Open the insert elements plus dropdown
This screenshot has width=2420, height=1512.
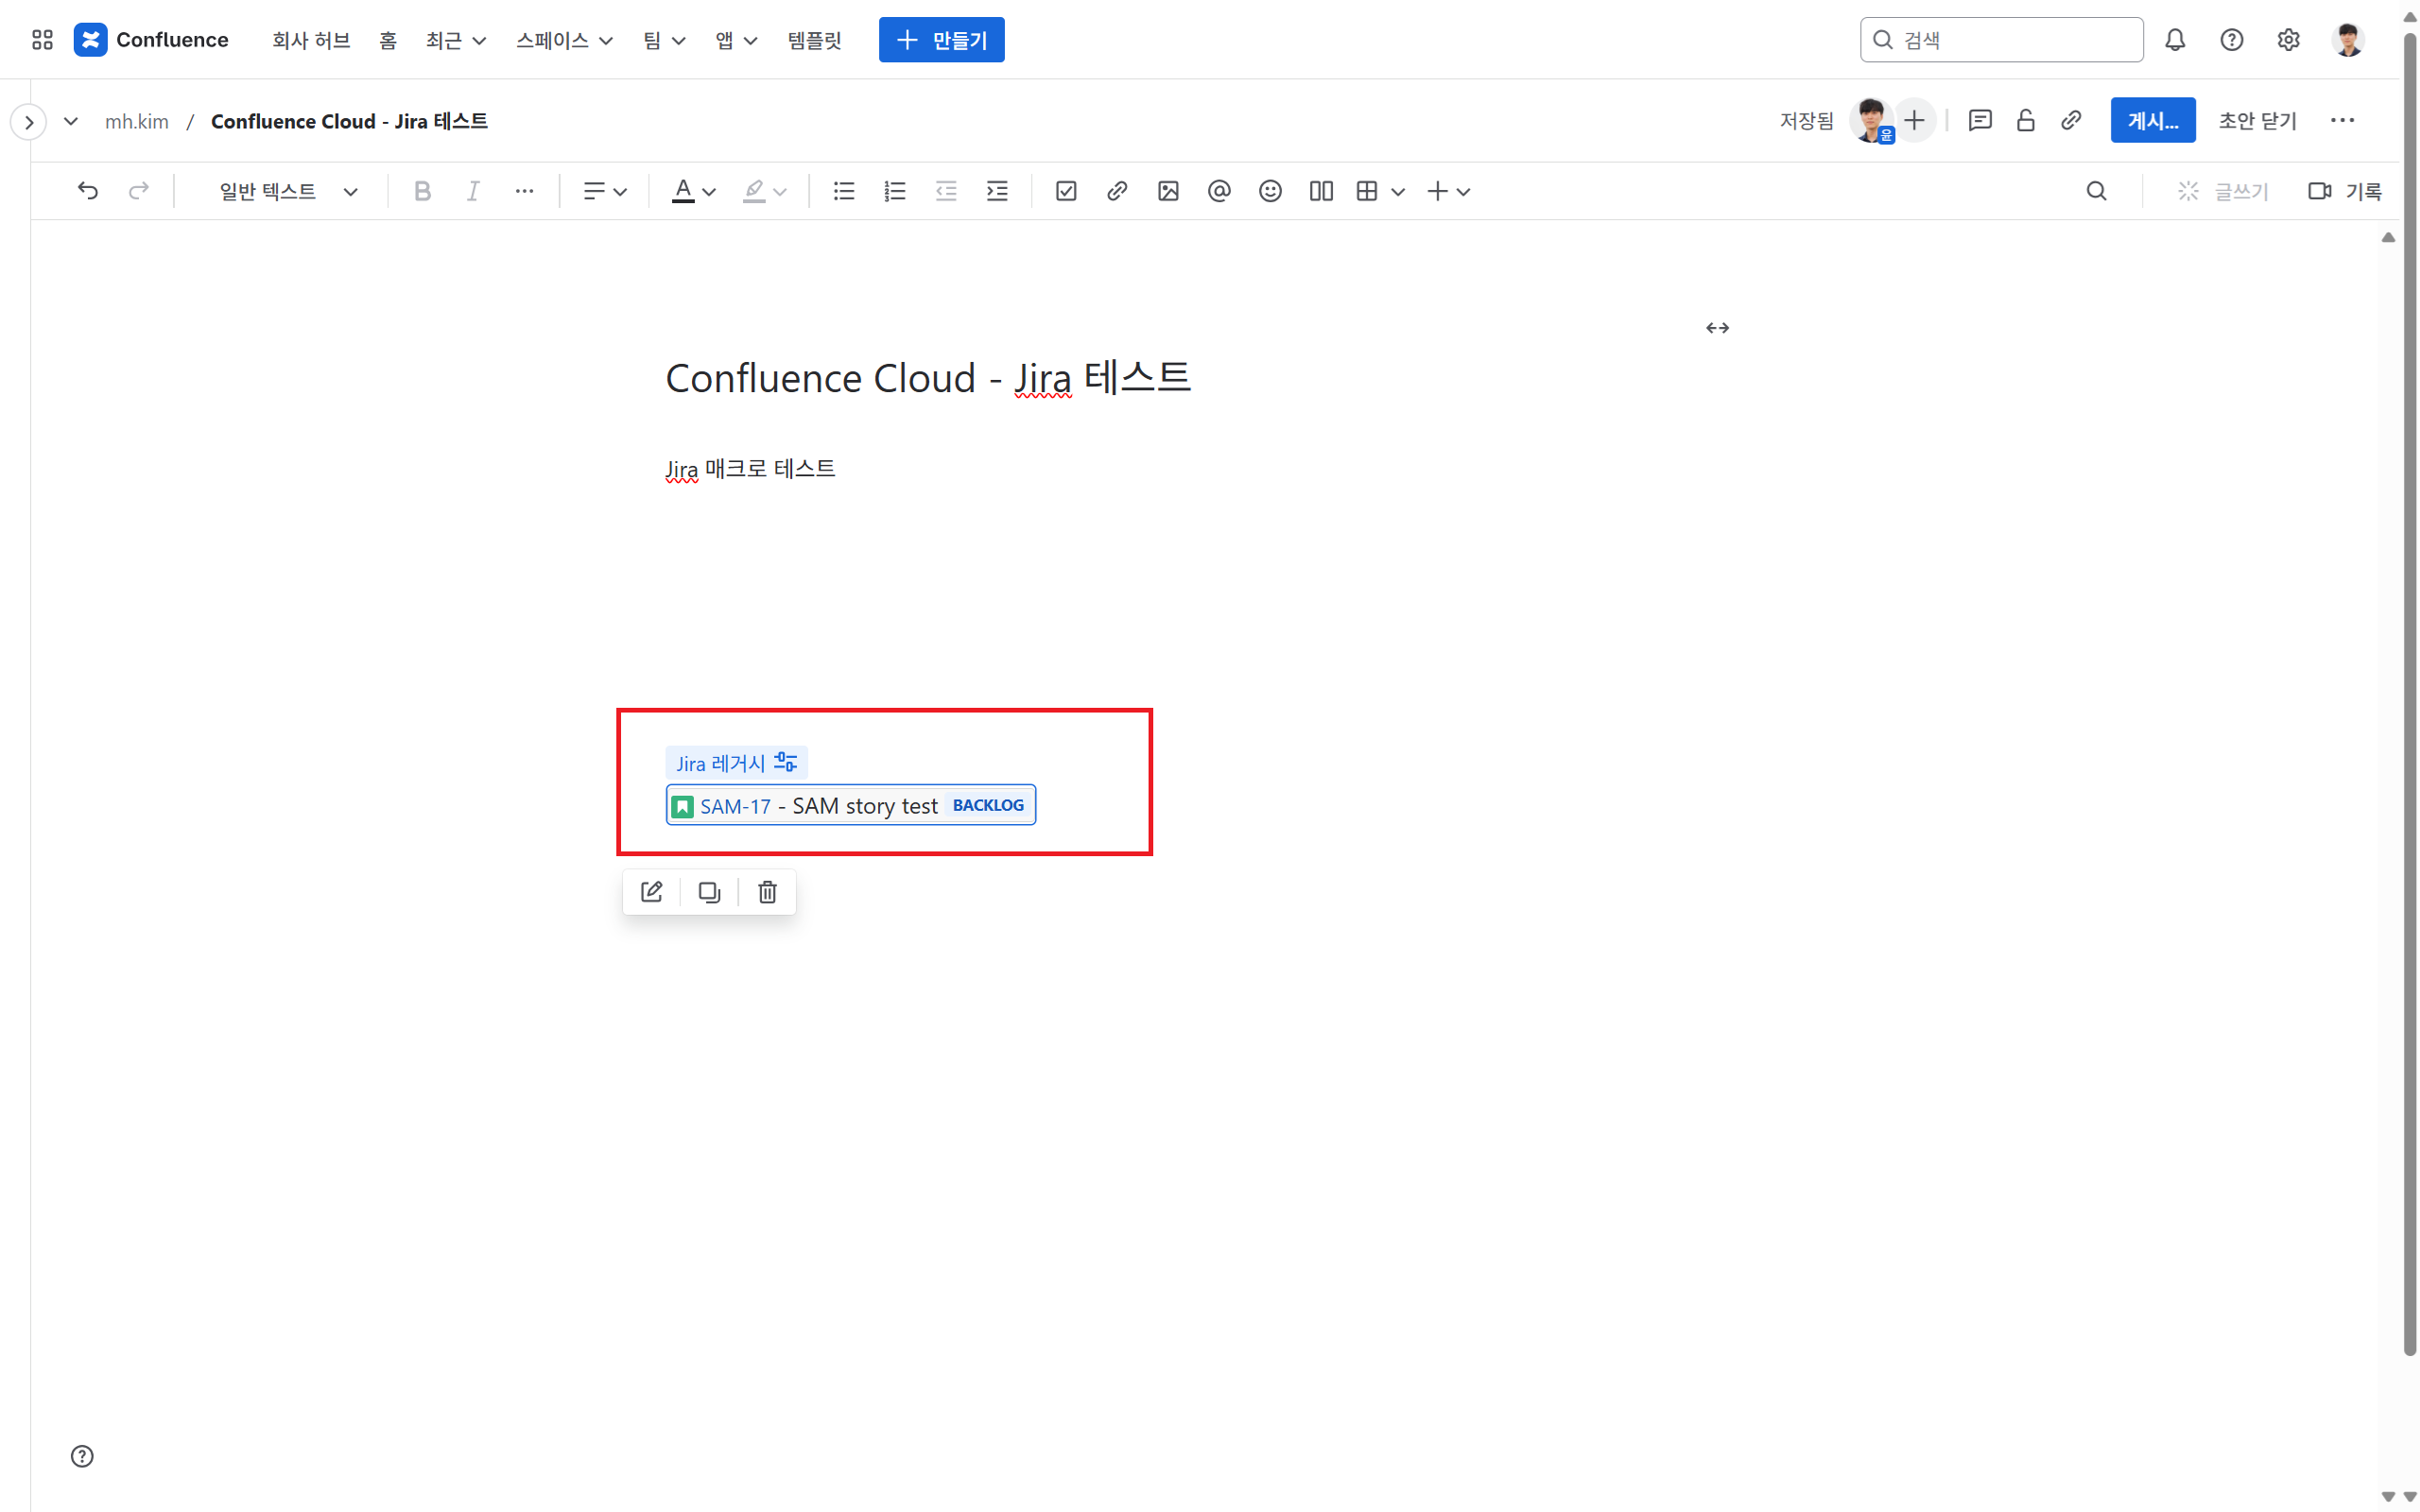coord(1448,191)
